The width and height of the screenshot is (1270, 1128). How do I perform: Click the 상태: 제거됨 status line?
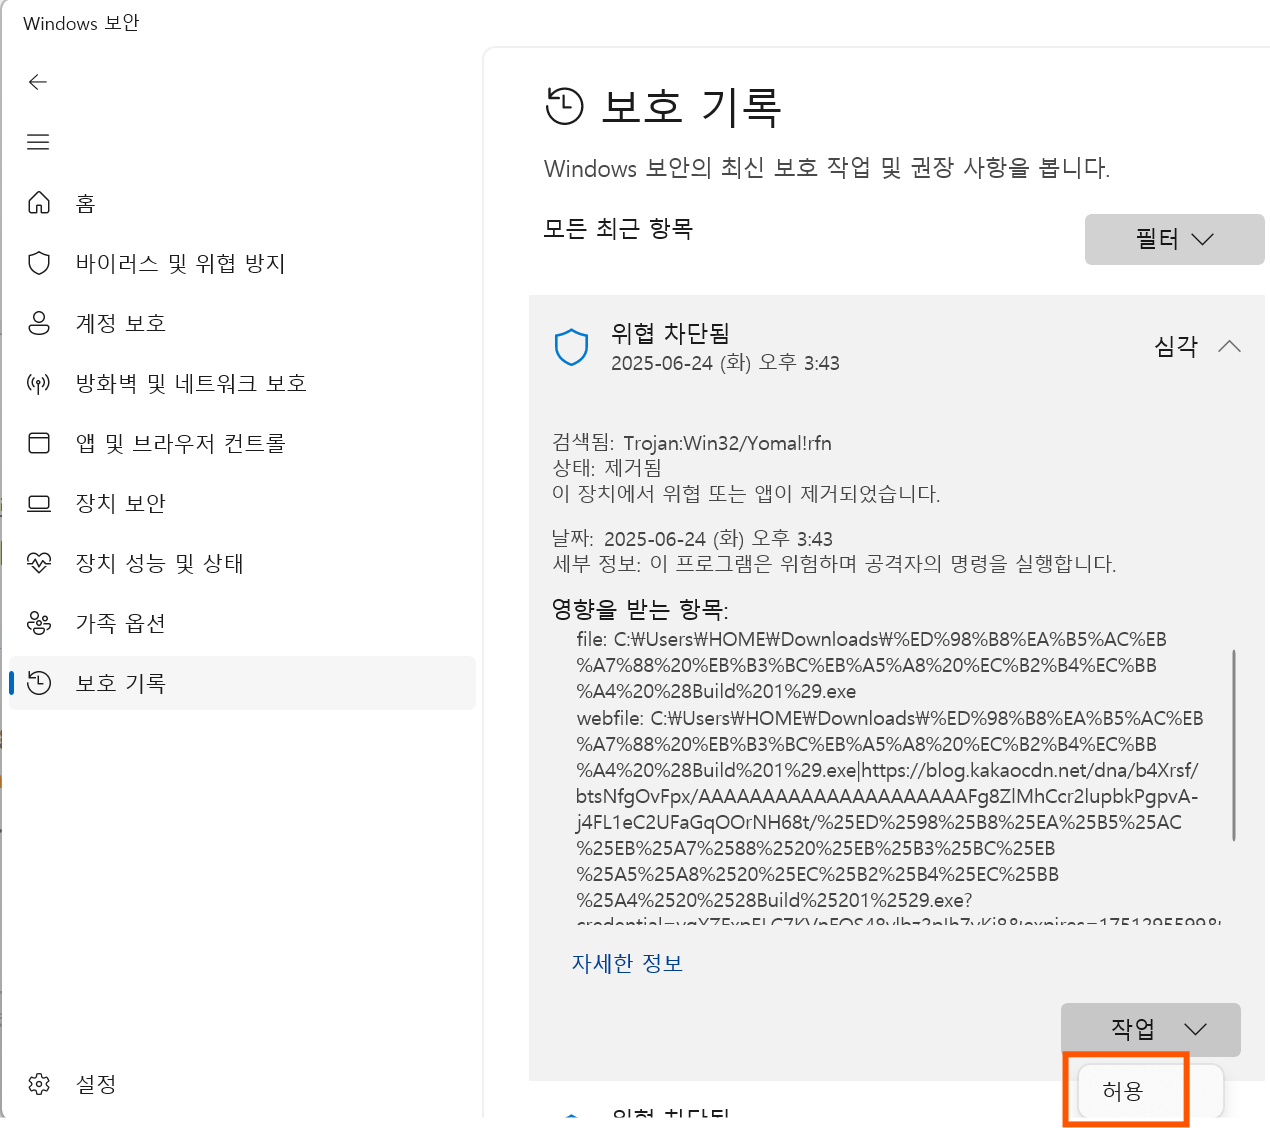click(x=607, y=467)
